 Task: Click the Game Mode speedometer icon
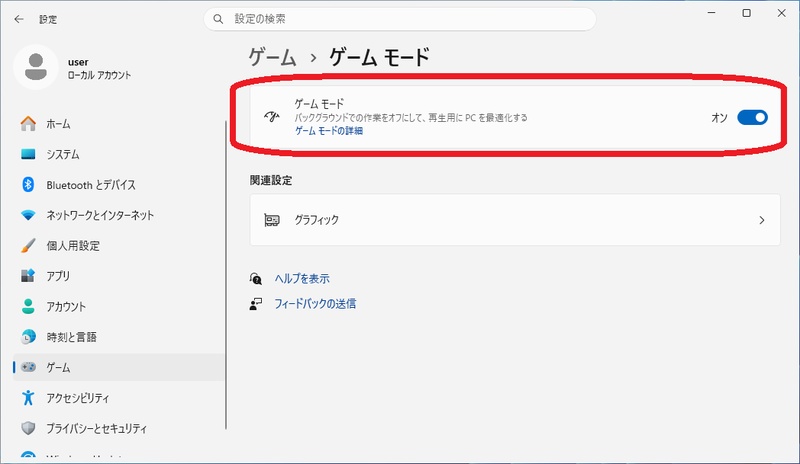tap(271, 117)
